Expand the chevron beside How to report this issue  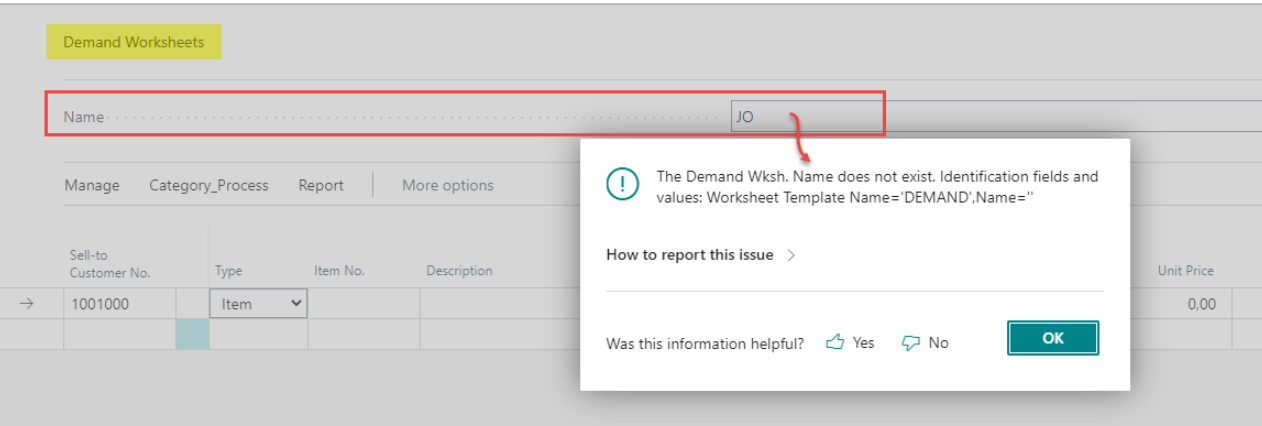point(791,255)
